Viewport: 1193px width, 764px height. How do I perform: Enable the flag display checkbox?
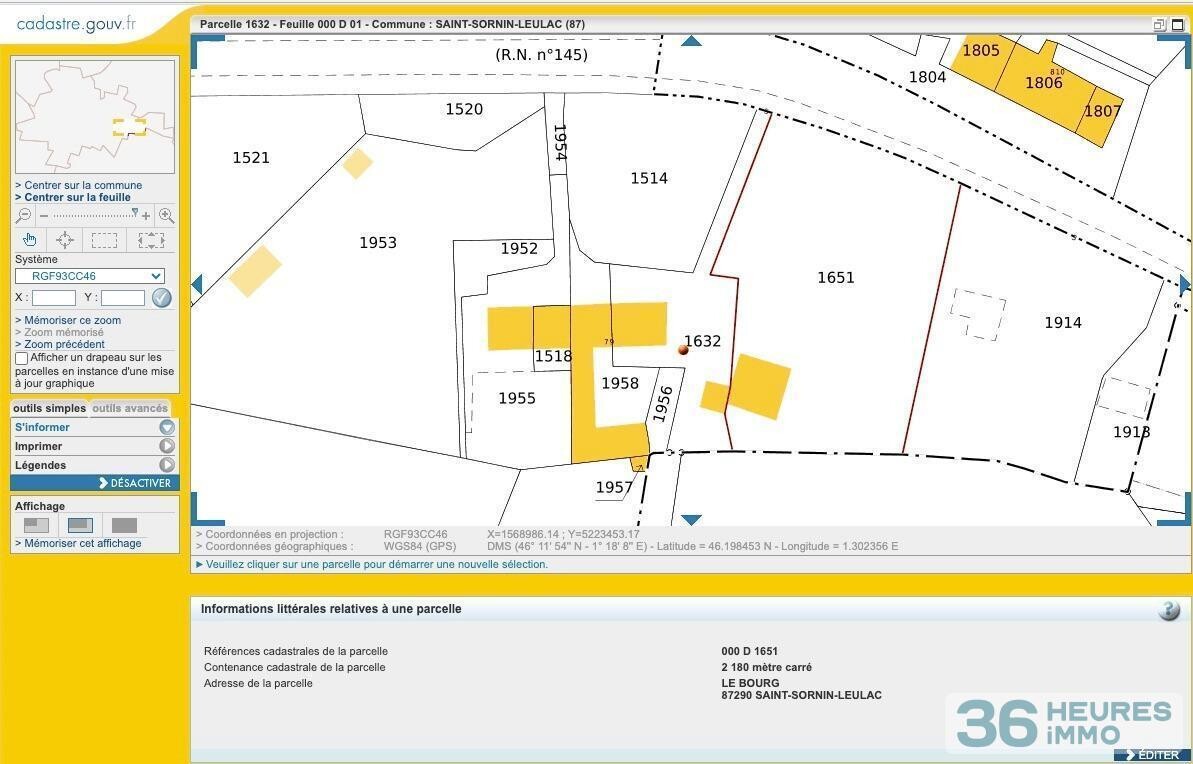click(x=22, y=358)
